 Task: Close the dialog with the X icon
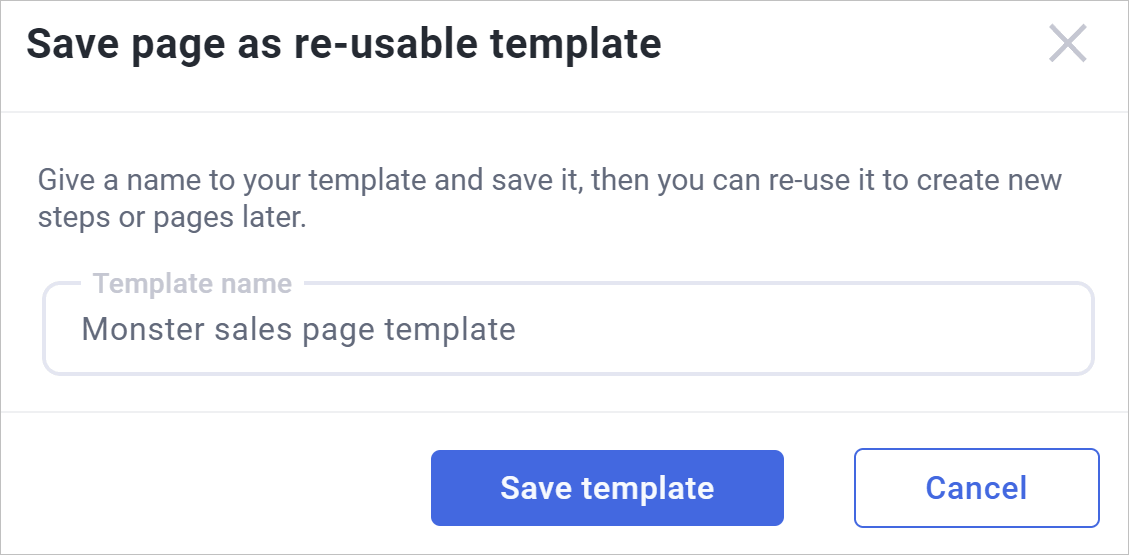(x=1067, y=44)
